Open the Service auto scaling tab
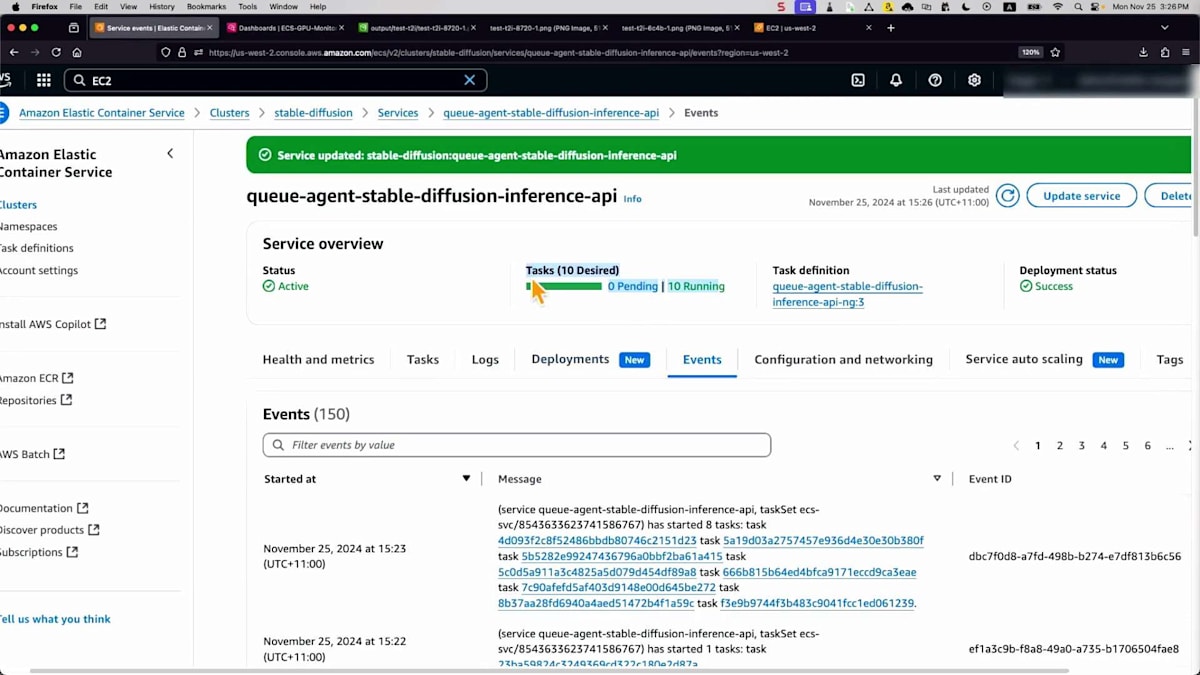The width and height of the screenshot is (1200, 675). pos(1044,359)
